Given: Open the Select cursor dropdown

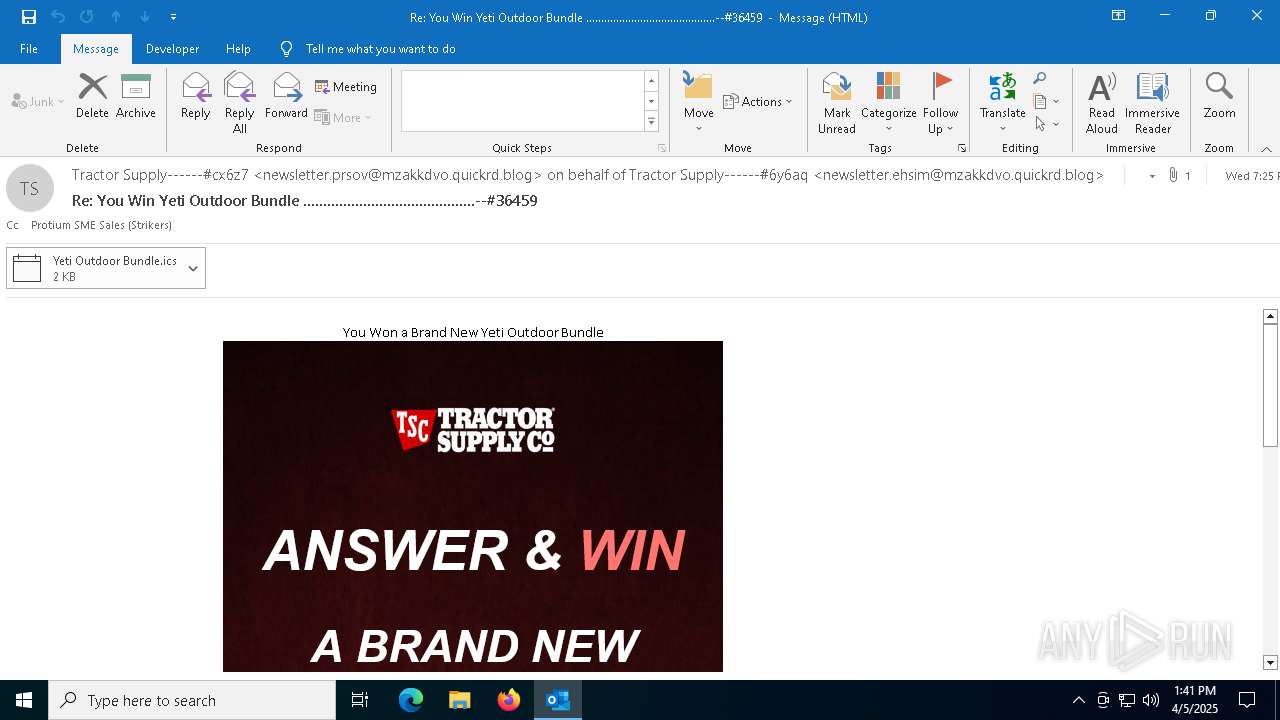Looking at the screenshot, I should click(x=1046, y=124).
